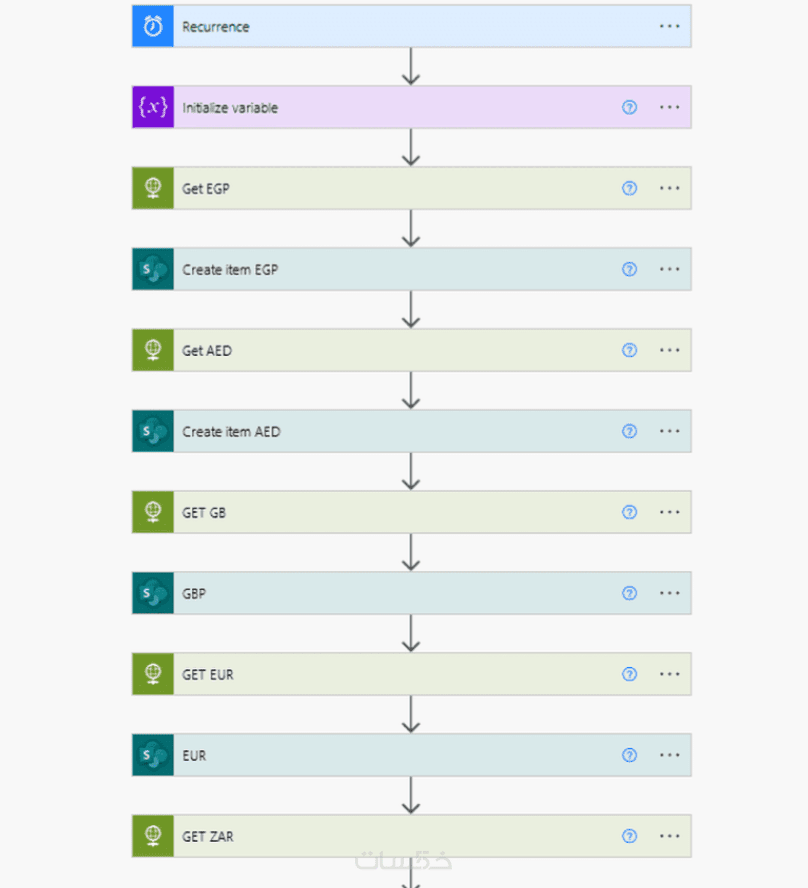Click the GBP SharePoint action icon

[x=153, y=593]
